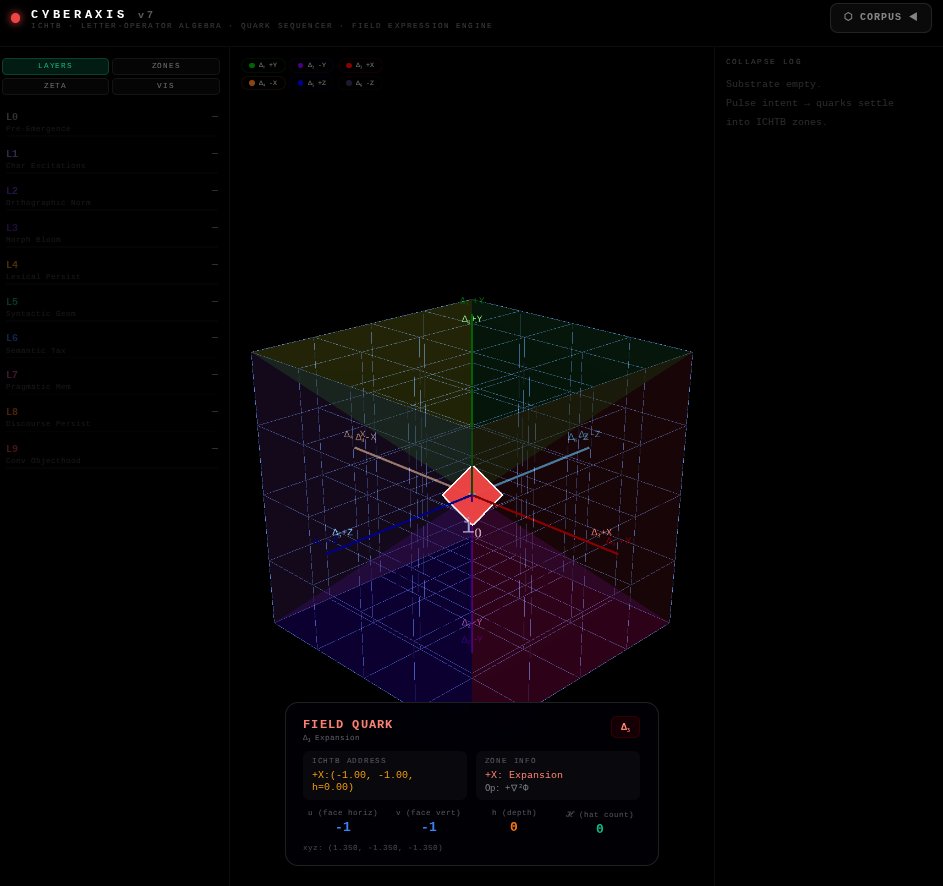The image size is (943, 886).
Task: Toggle the blue +Z zone legend chip
Action: (312, 83)
